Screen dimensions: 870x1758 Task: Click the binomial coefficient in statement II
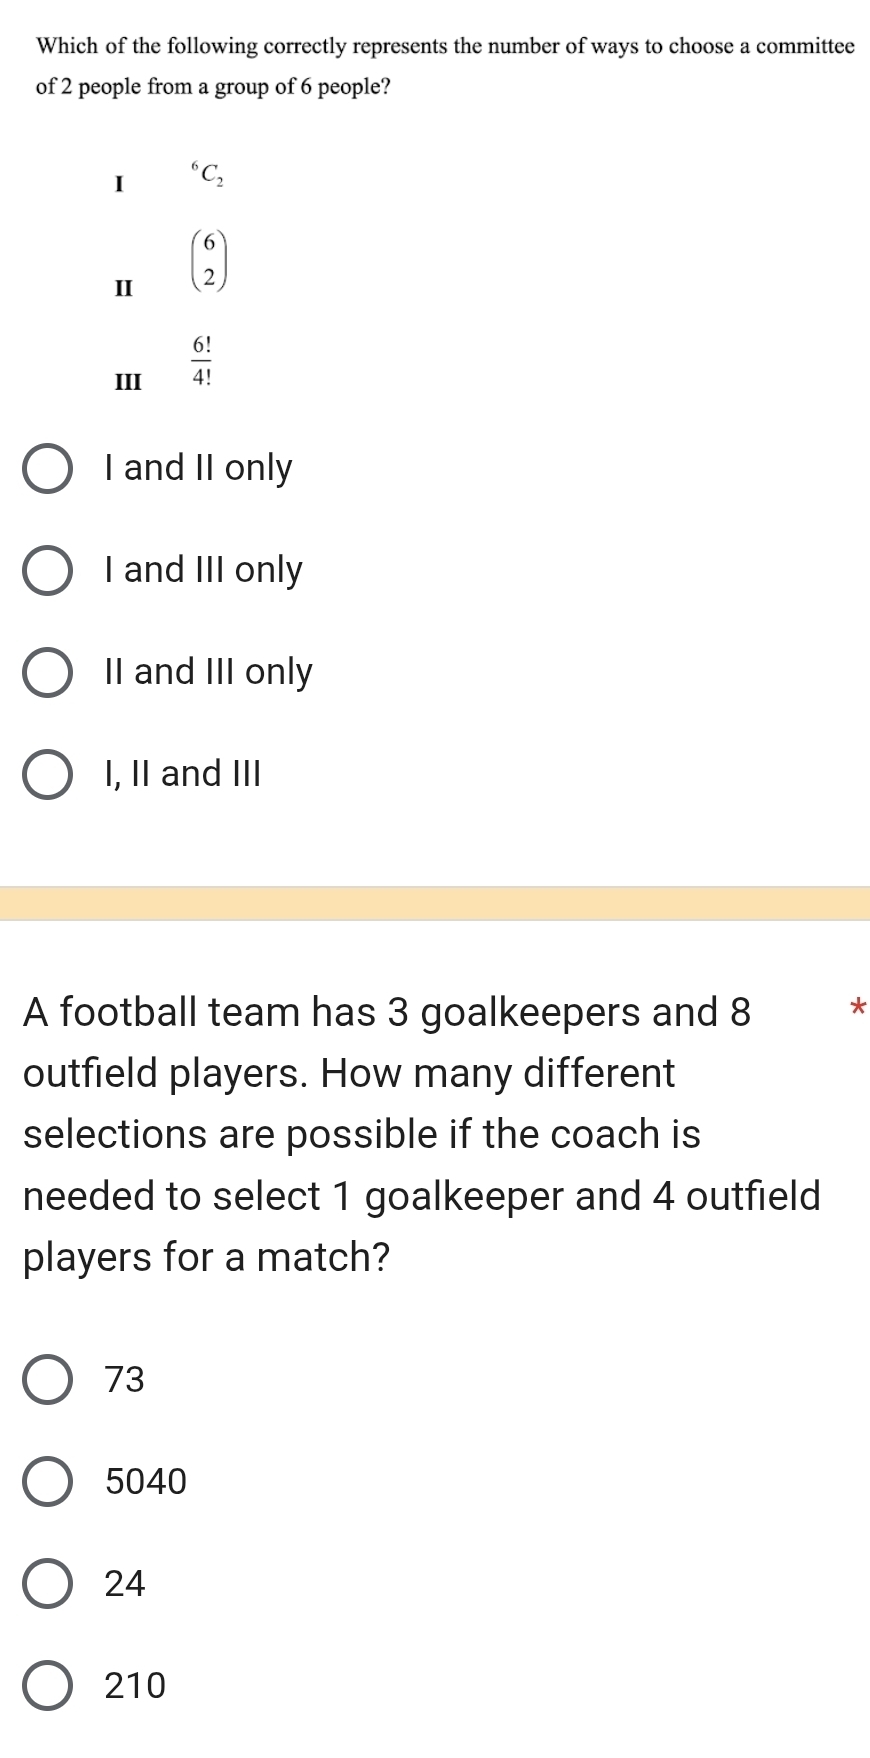[208, 260]
